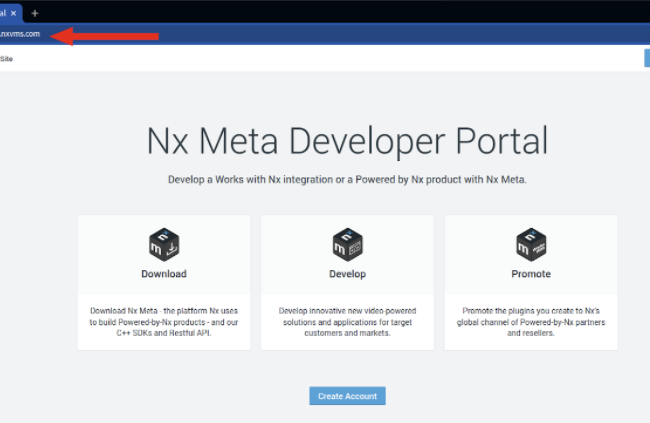Close the current browser tab
The width and height of the screenshot is (650, 423).
point(13,13)
